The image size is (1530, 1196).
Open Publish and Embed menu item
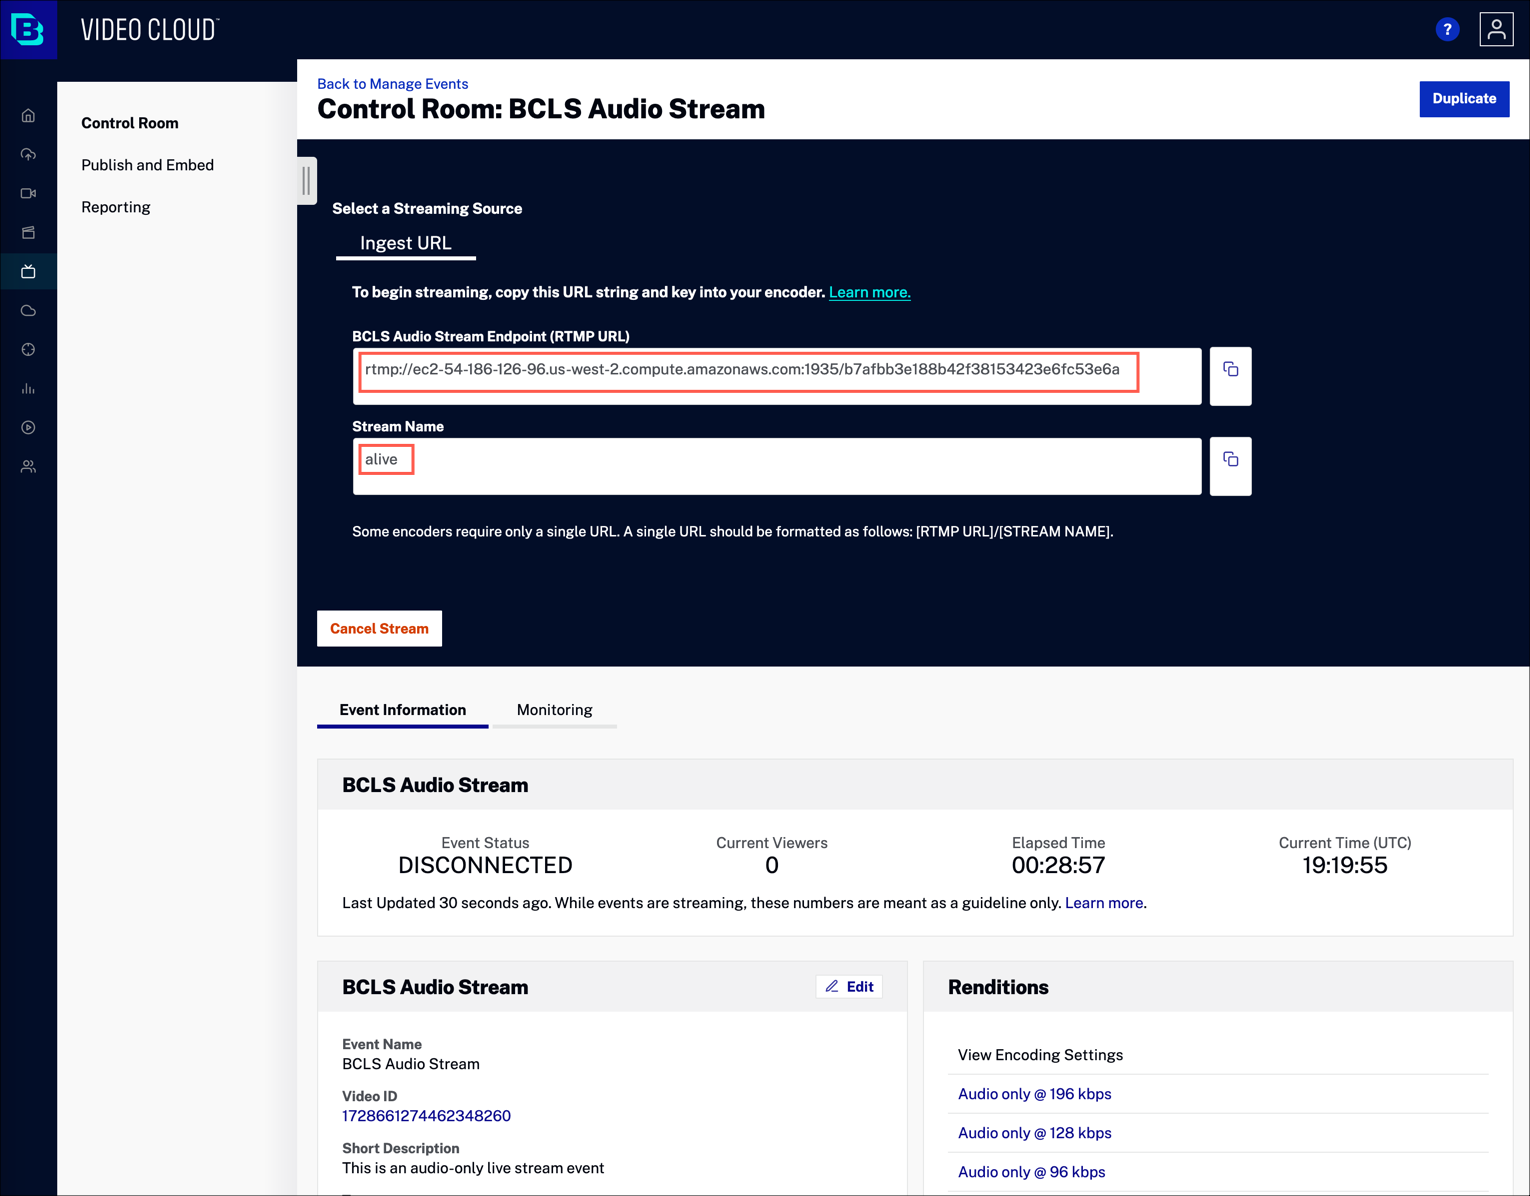click(x=147, y=165)
